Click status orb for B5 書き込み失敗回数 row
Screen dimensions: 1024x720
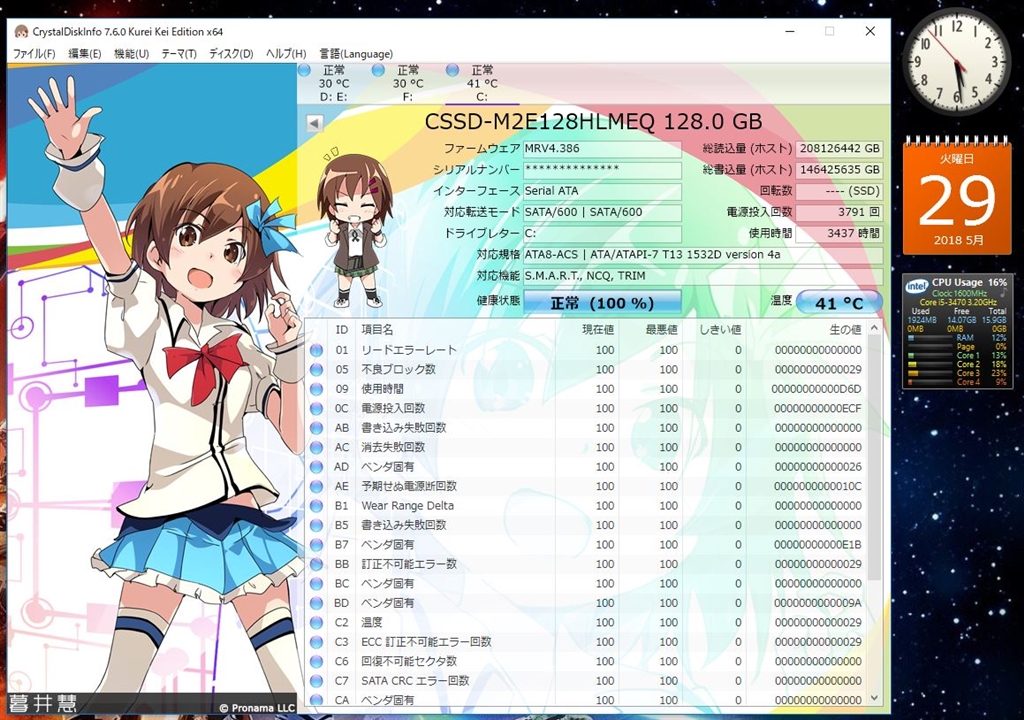coord(317,525)
